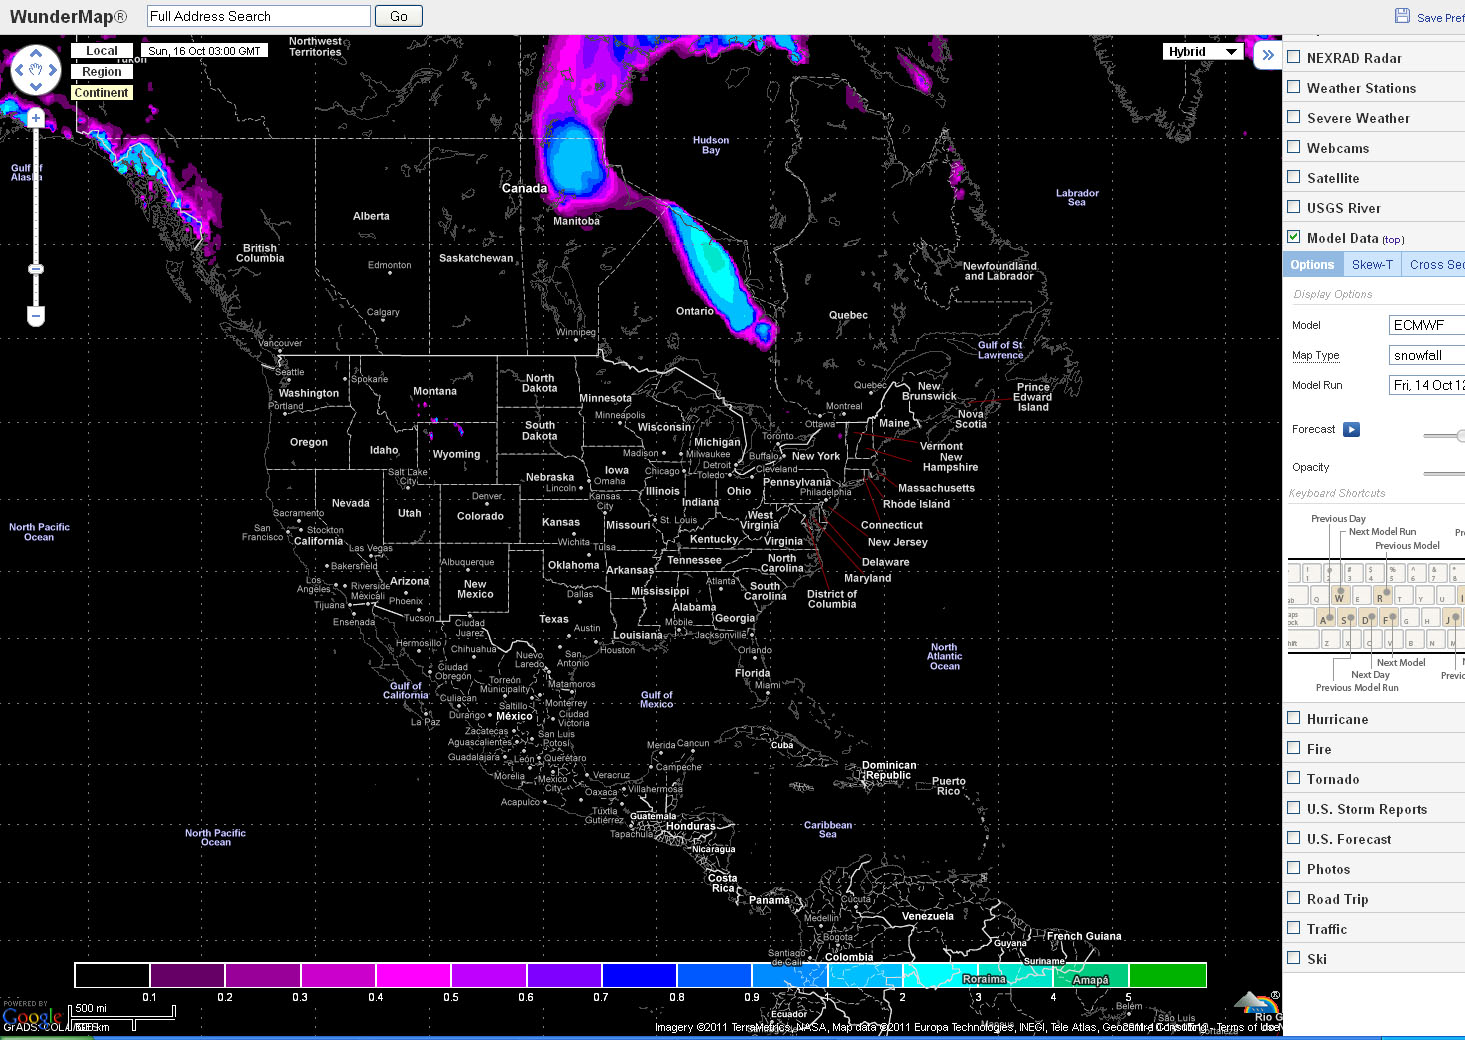The width and height of the screenshot is (1465, 1040).
Task: Click the 'Texas' state label
Action: tap(554, 619)
